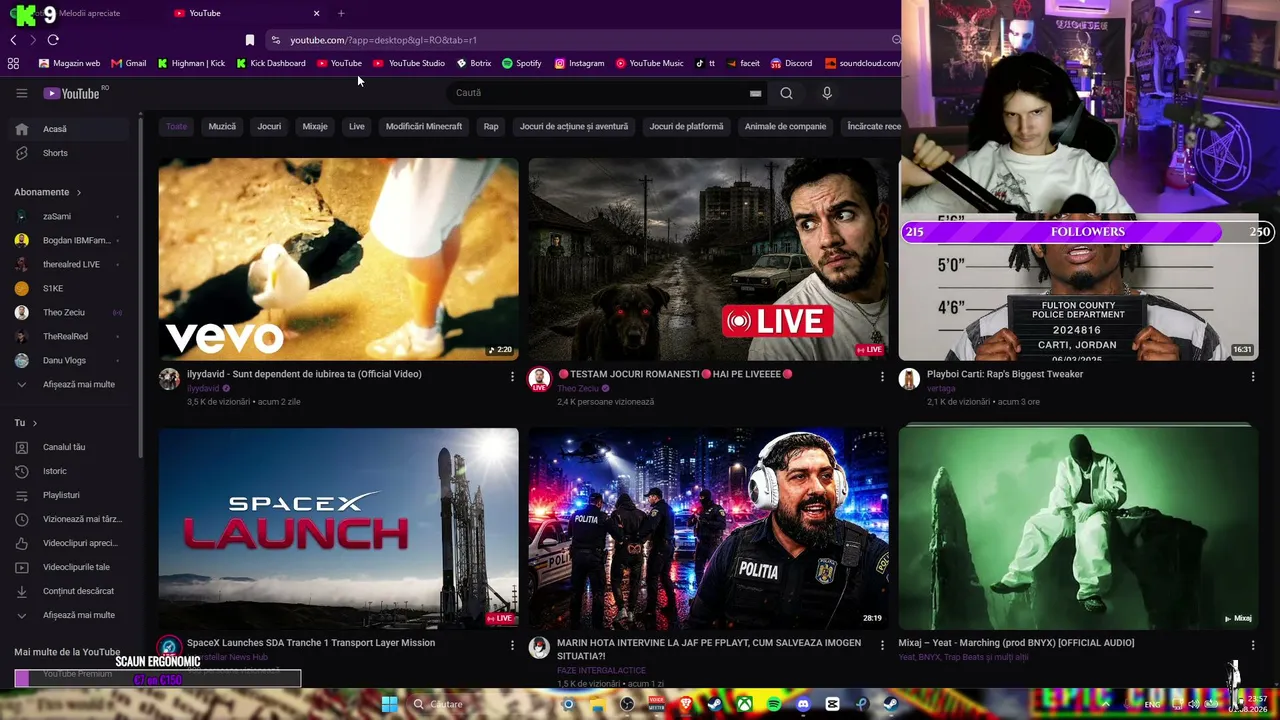Open the Kick Dashboard bookmark
1280x720 pixels.
(x=271, y=63)
